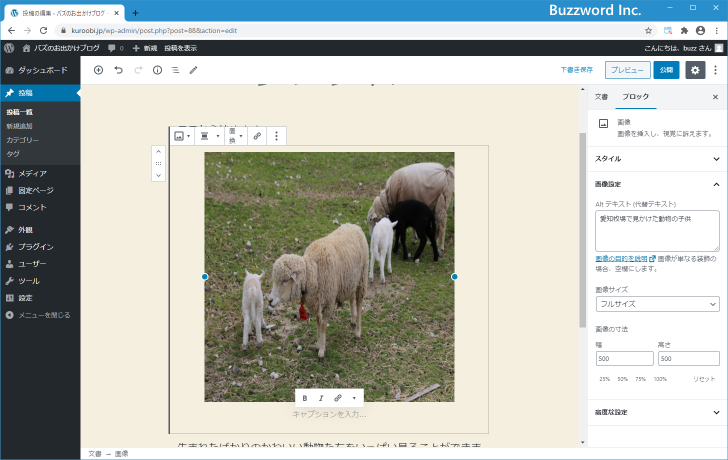Move image block down
The width and height of the screenshot is (728, 460).
coord(158,175)
